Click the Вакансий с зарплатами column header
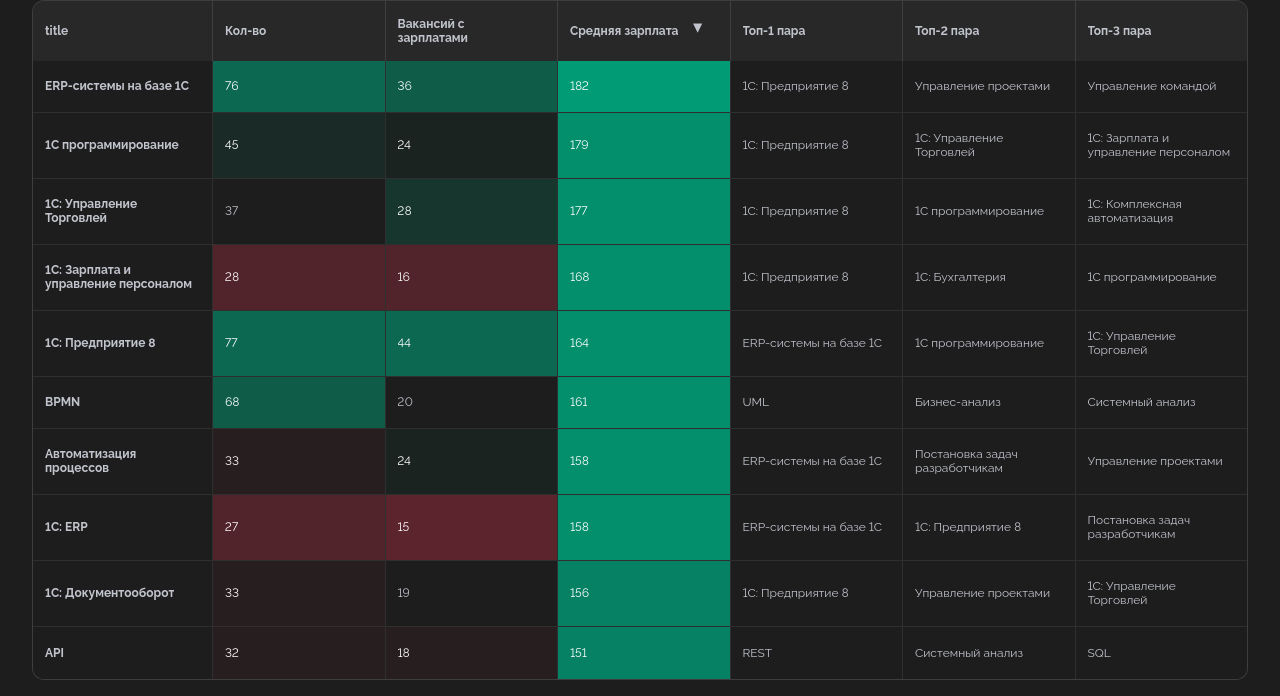Screen dimensions: 1280x696 tap(432, 31)
